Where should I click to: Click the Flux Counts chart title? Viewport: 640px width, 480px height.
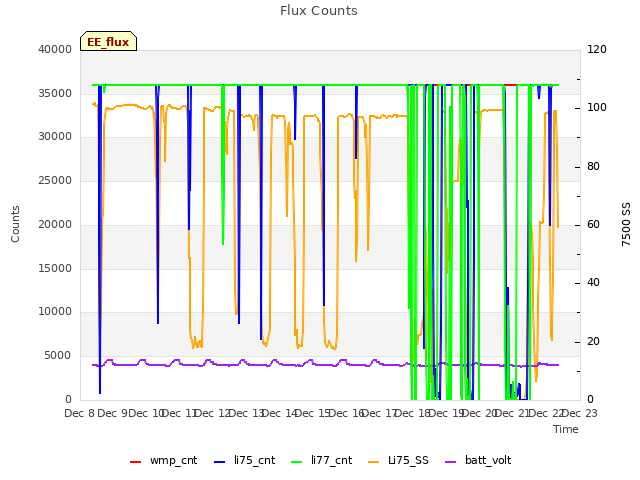click(x=319, y=11)
